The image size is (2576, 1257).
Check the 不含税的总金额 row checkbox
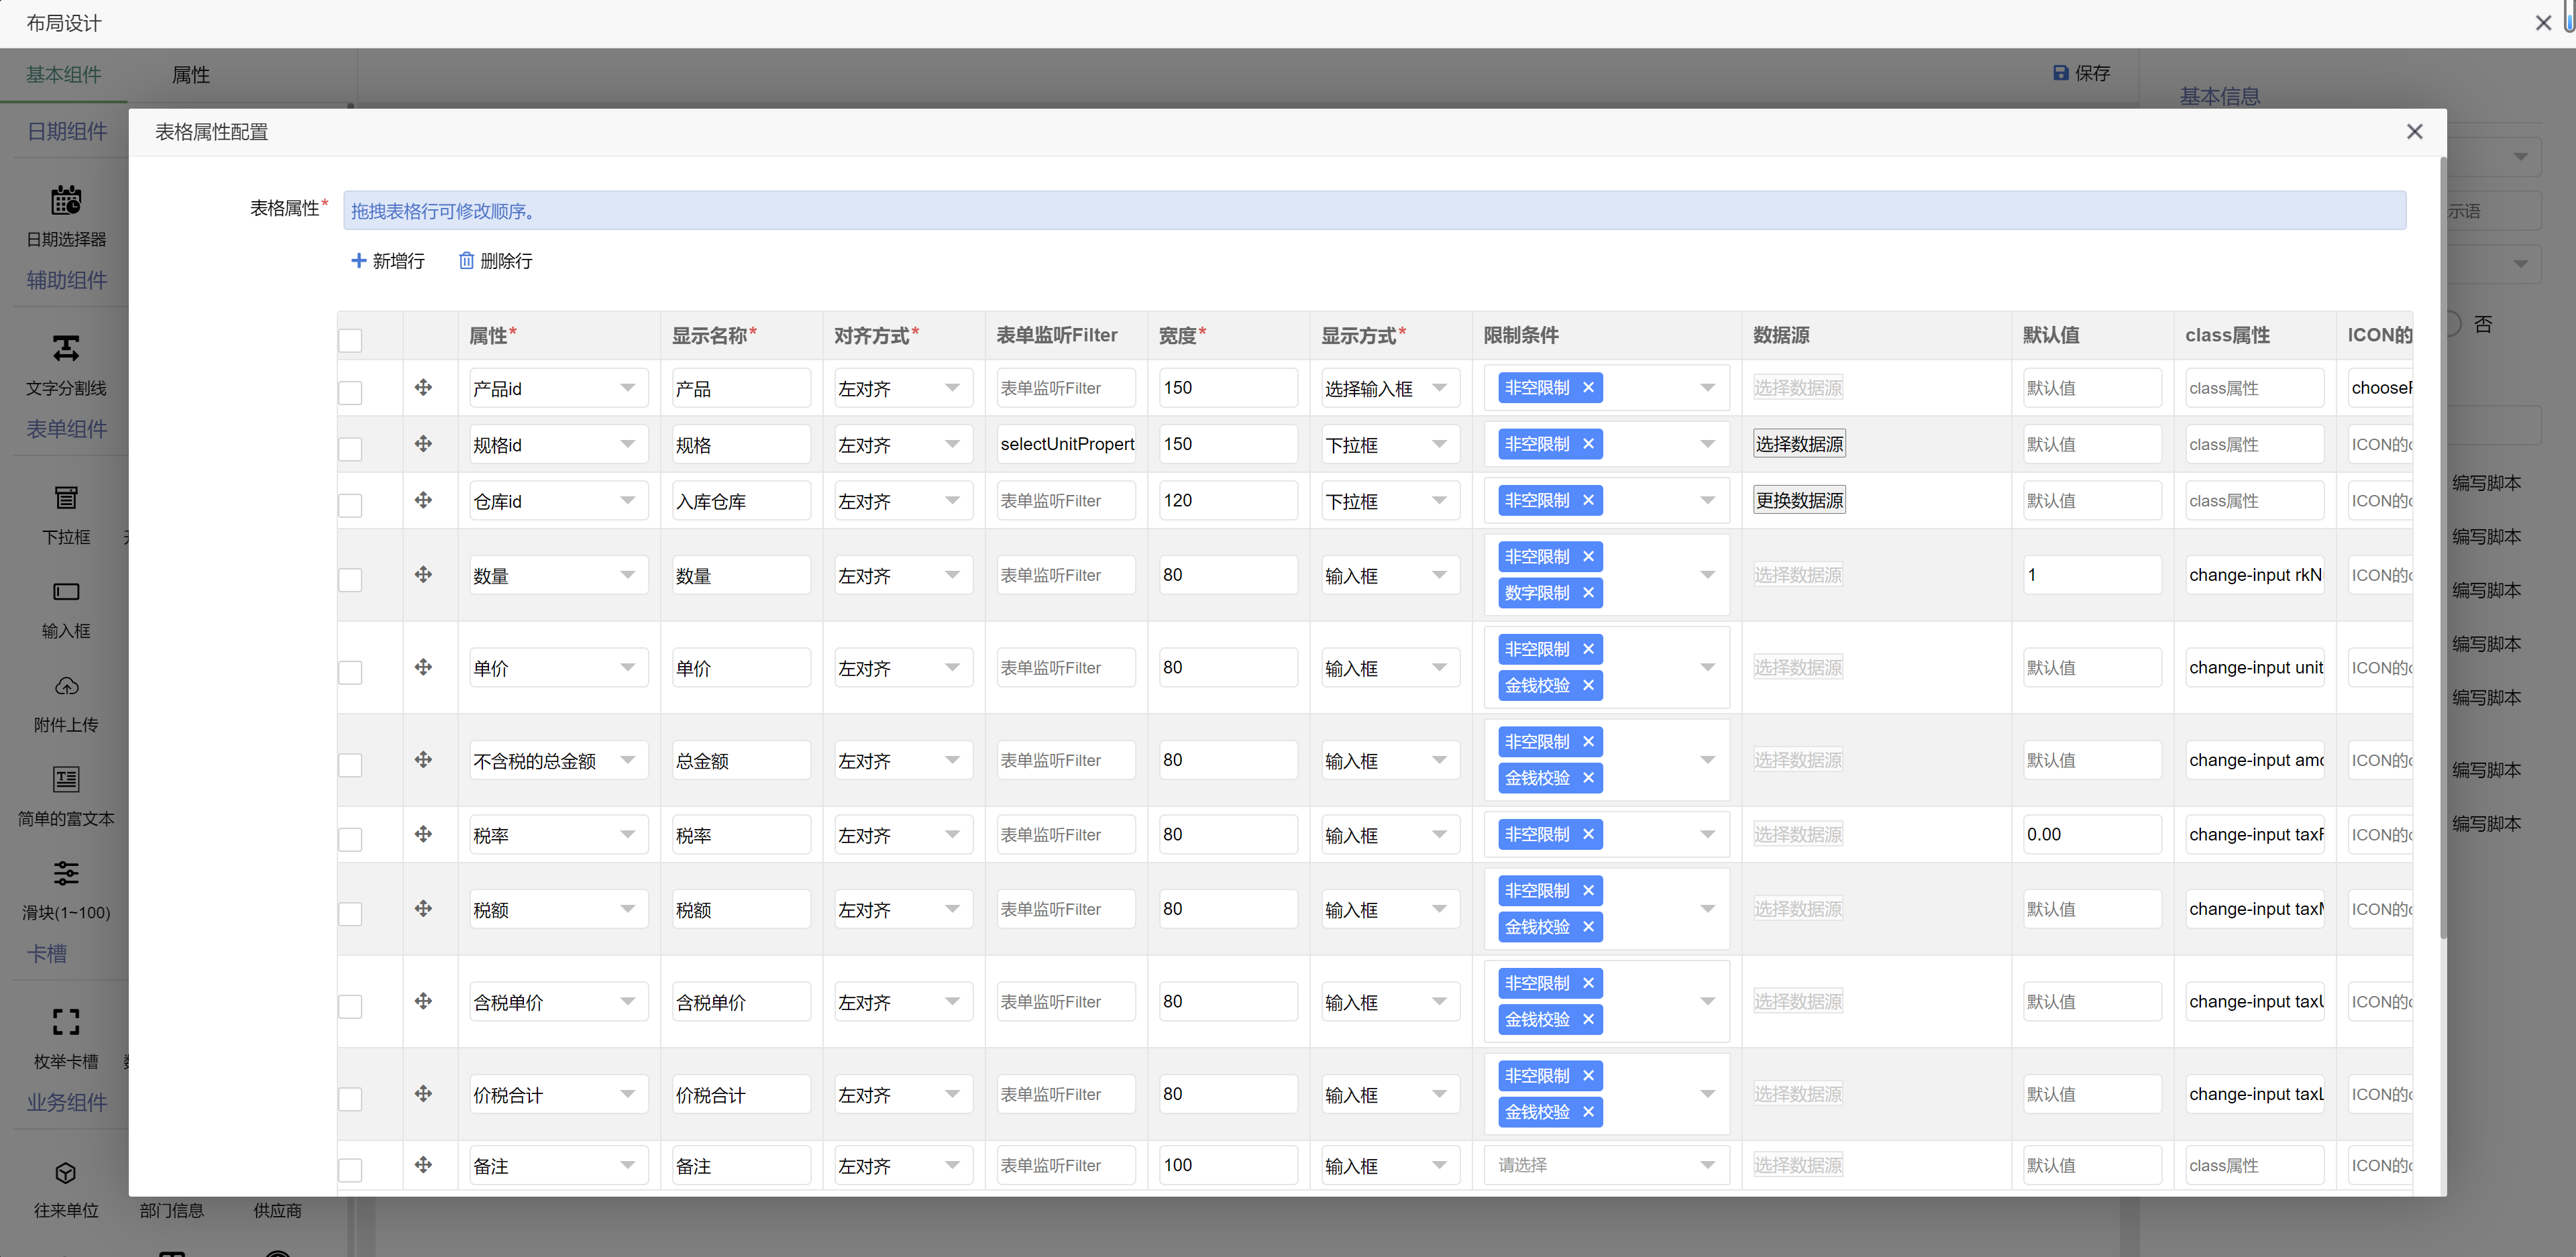[x=350, y=765]
